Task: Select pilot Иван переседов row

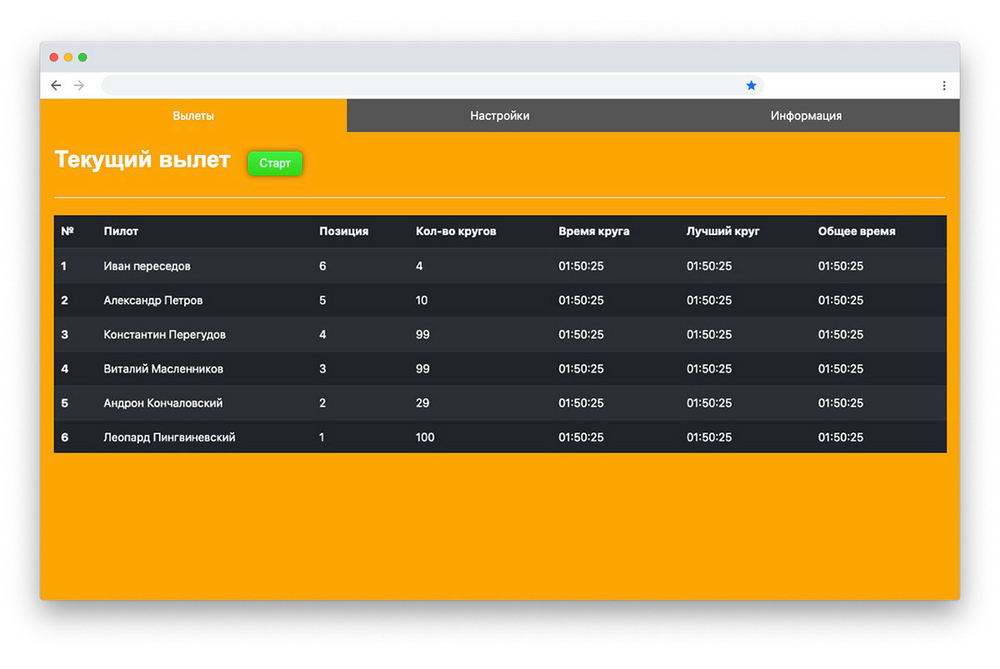Action: tap(147, 266)
